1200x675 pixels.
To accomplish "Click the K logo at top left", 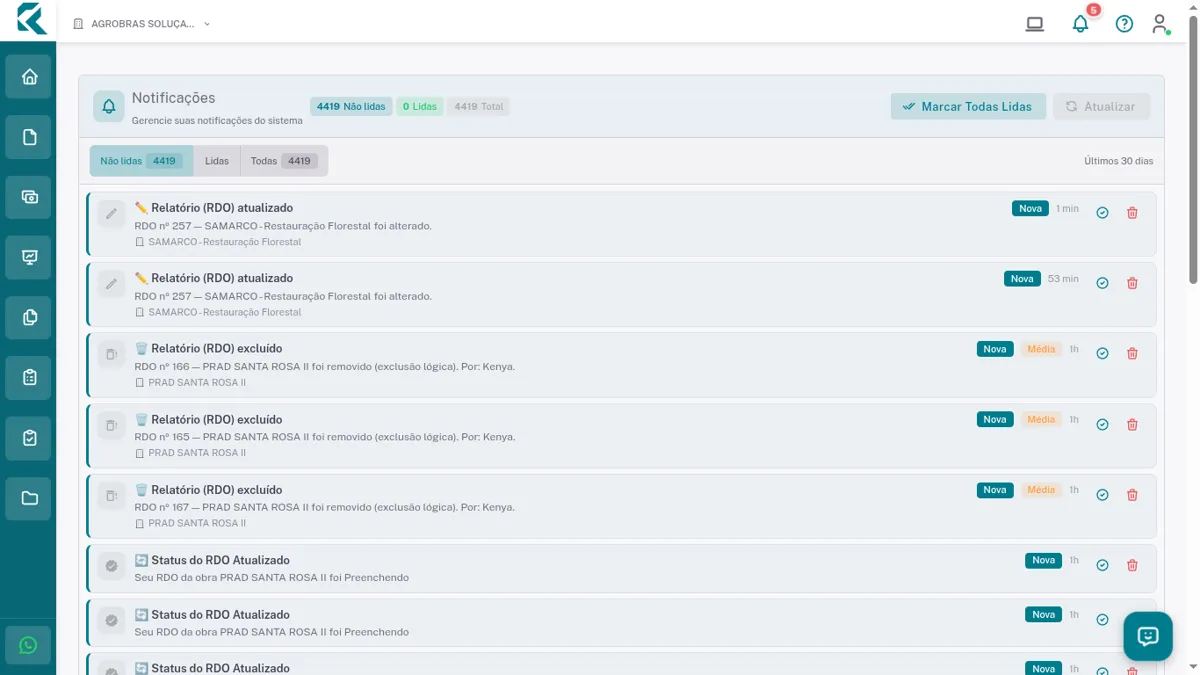I will [31, 20].
